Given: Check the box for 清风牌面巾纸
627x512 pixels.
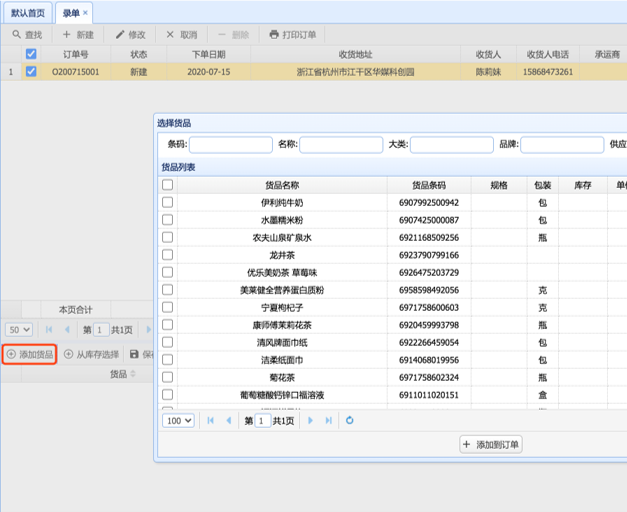Looking at the screenshot, I should click(x=168, y=342).
